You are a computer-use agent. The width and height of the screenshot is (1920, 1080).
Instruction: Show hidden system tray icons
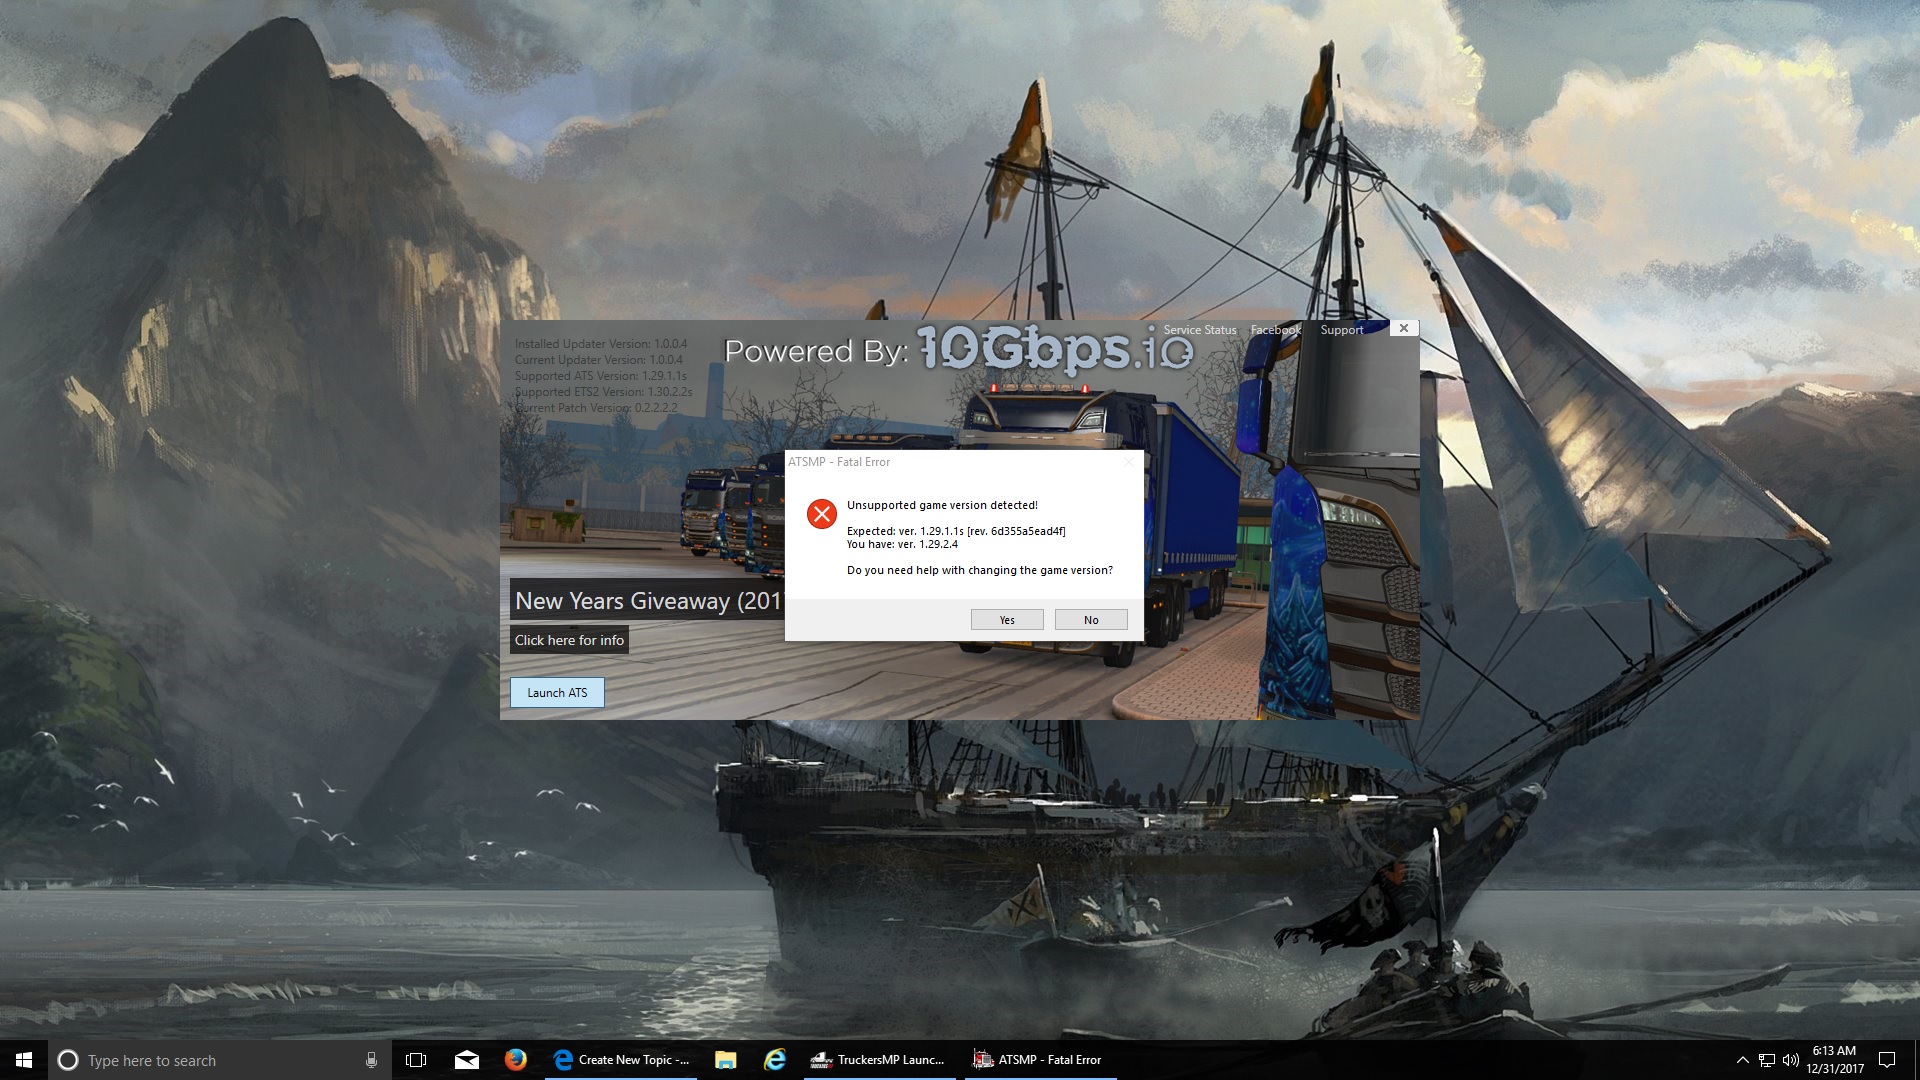pos(1742,1060)
